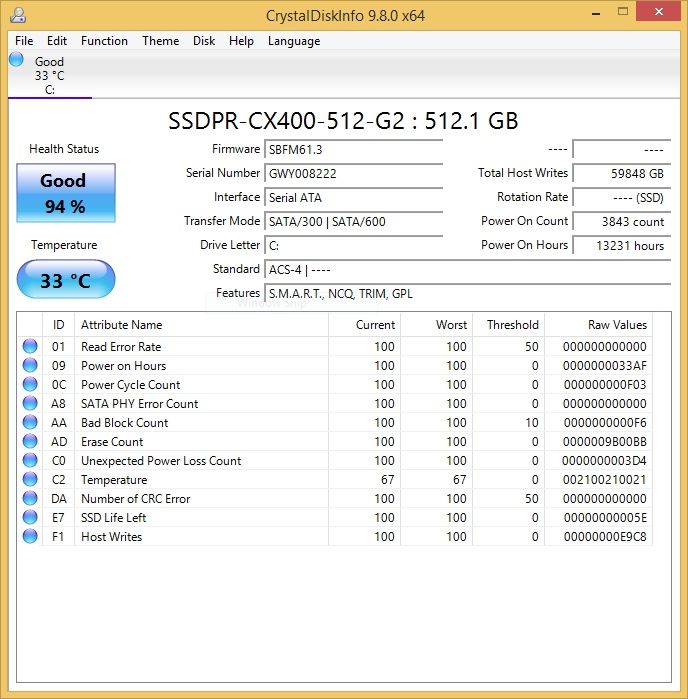Screen dimensions: 688x699
Task: Click the status orb for SATA PHY Error Count
Action: (30, 403)
